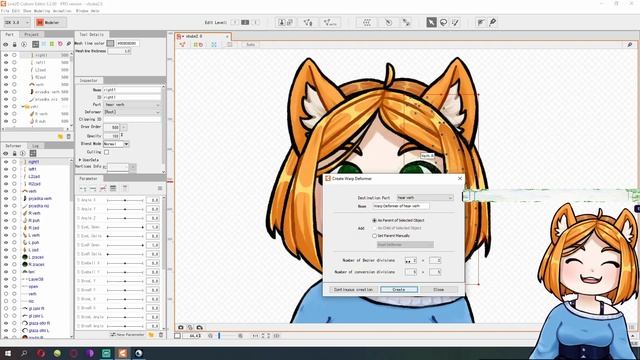Click new folder icon below Part list

60,137
